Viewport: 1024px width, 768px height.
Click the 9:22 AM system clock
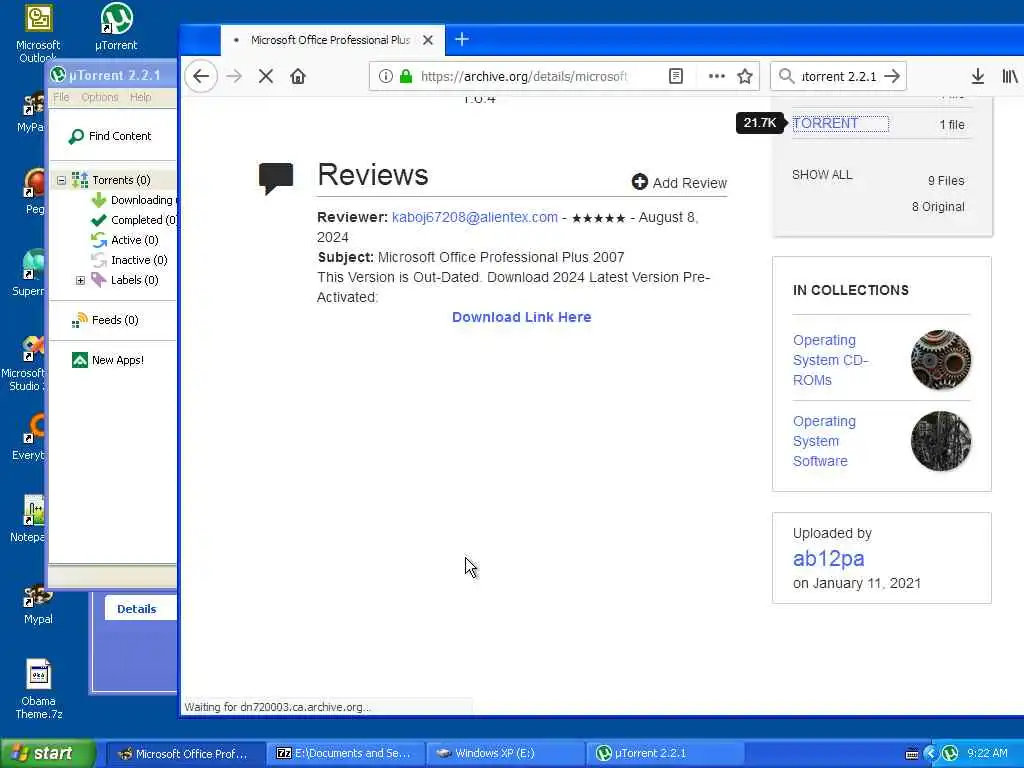pos(987,754)
